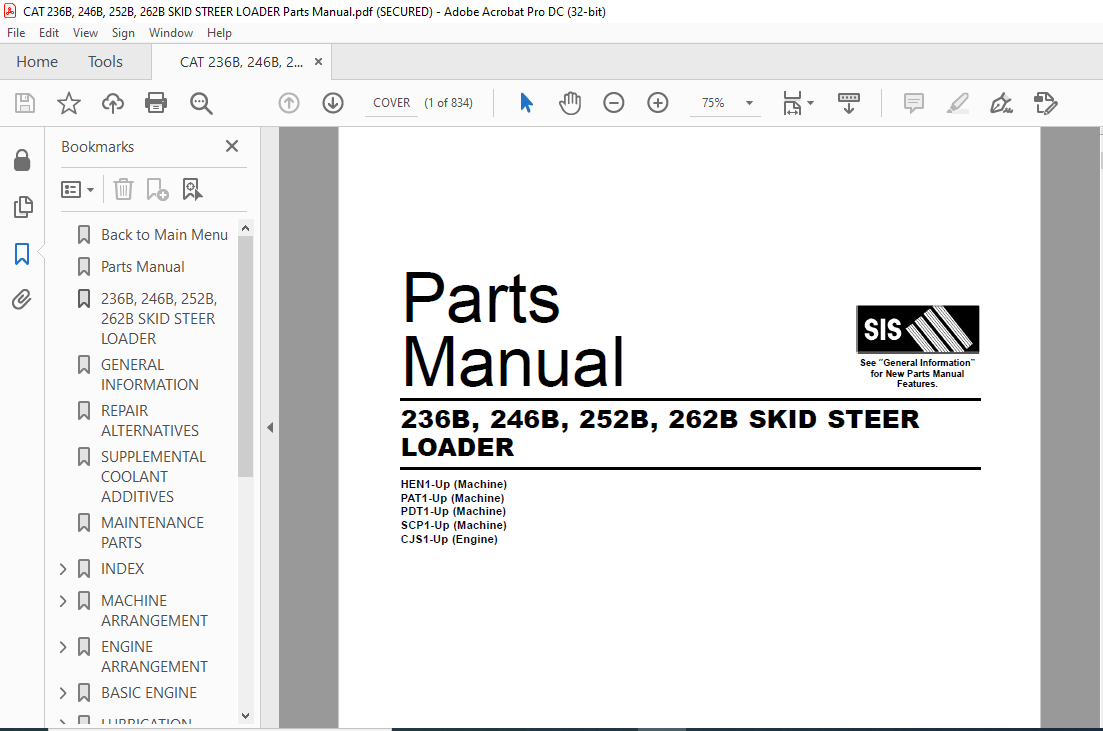Activate the hand pan tool
Image resolution: width=1103 pixels, height=731 pixels.
570,103
